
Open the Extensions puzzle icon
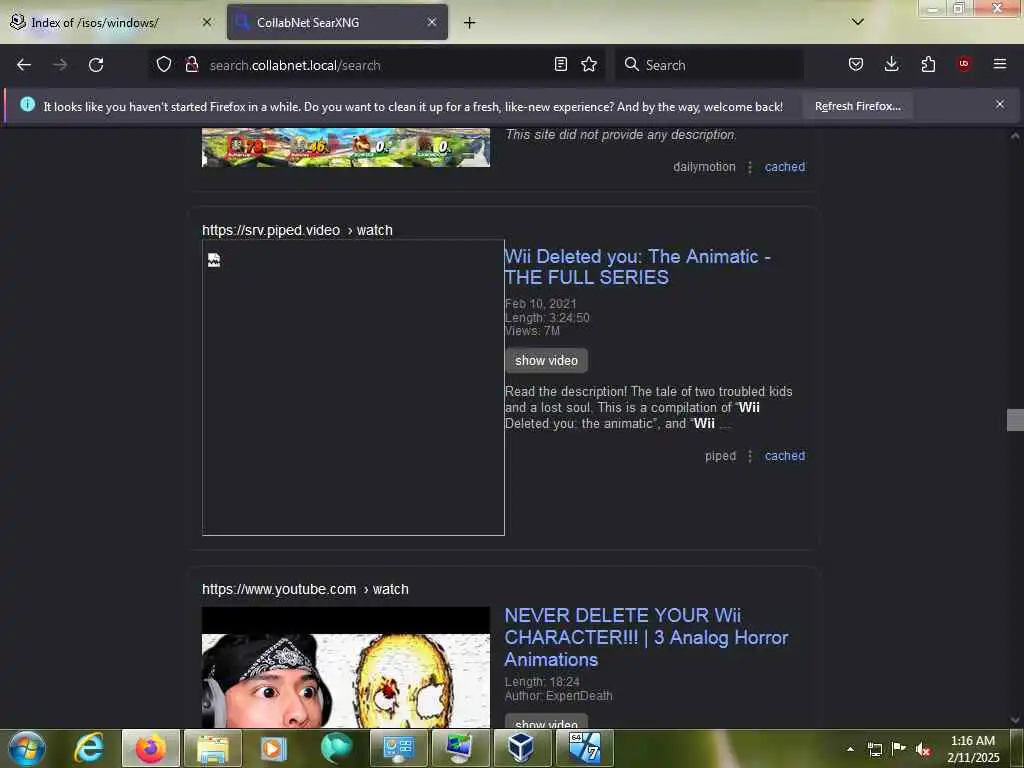(x=928, y=64)
